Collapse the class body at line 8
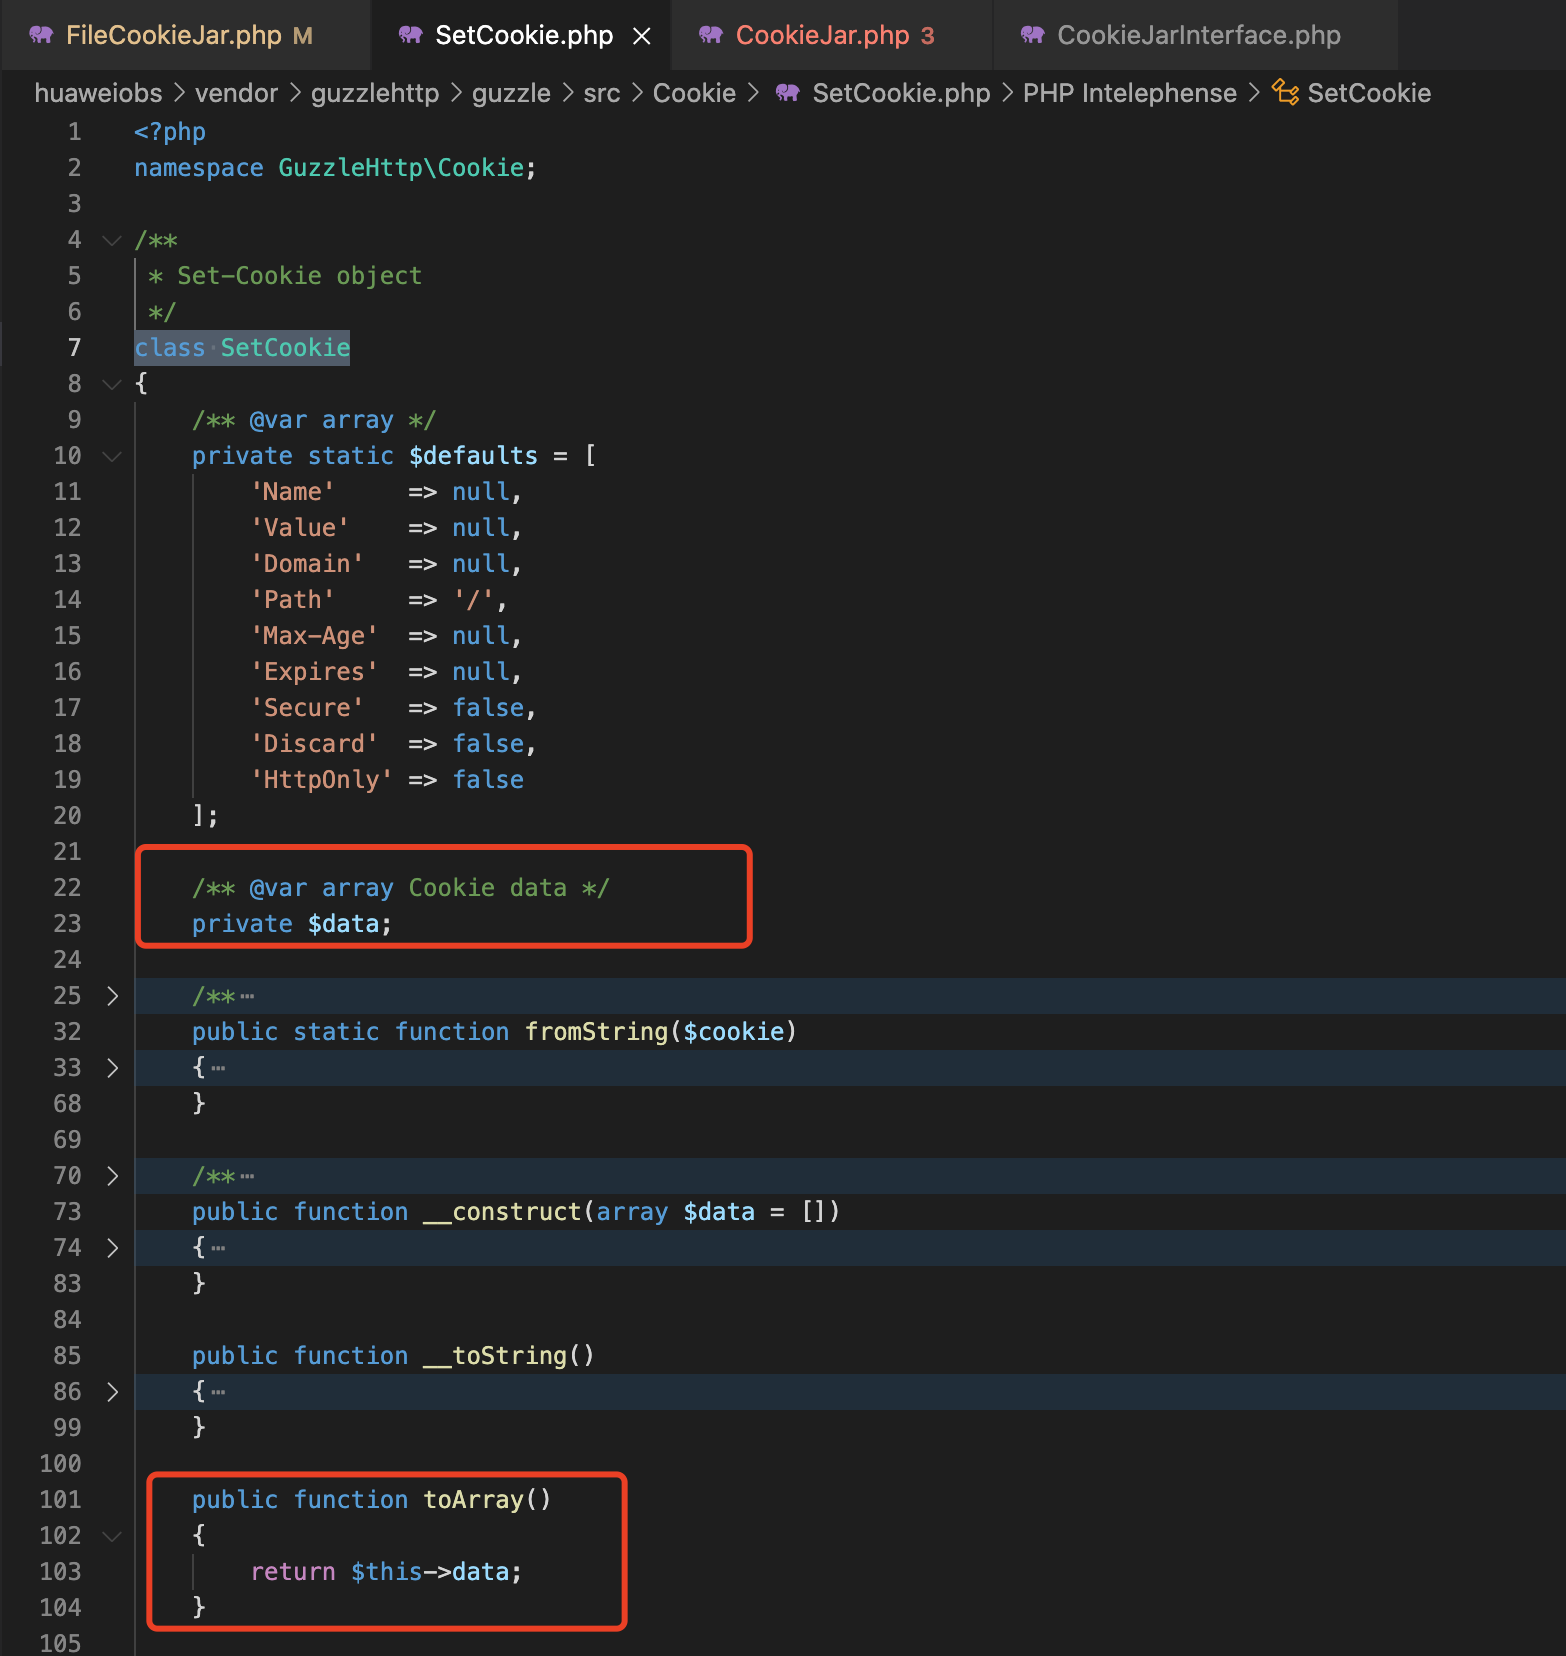The width and height of the screenshot is (1566, 1656). tap(112, 384)
